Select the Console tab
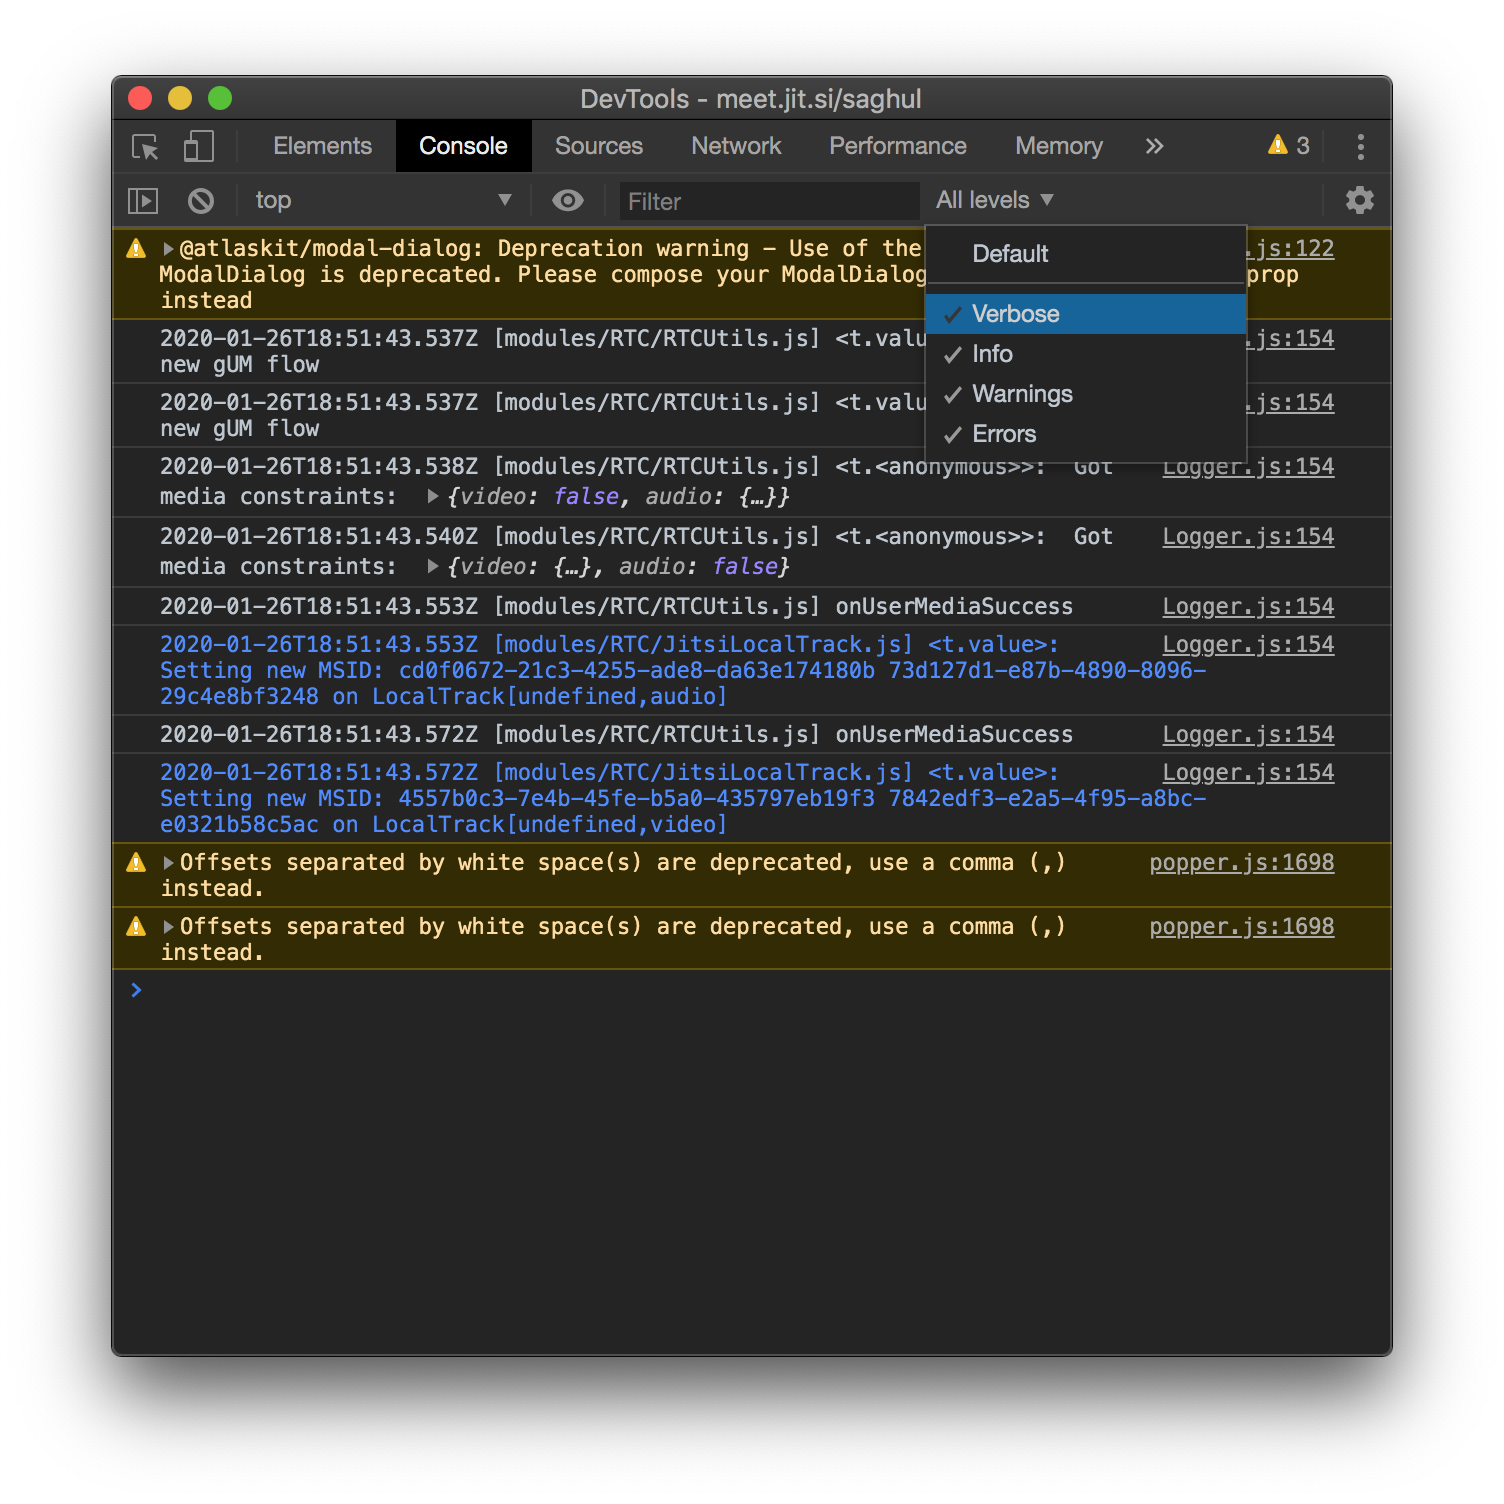Screen dimensions: 1504x1504 [463, 146]
